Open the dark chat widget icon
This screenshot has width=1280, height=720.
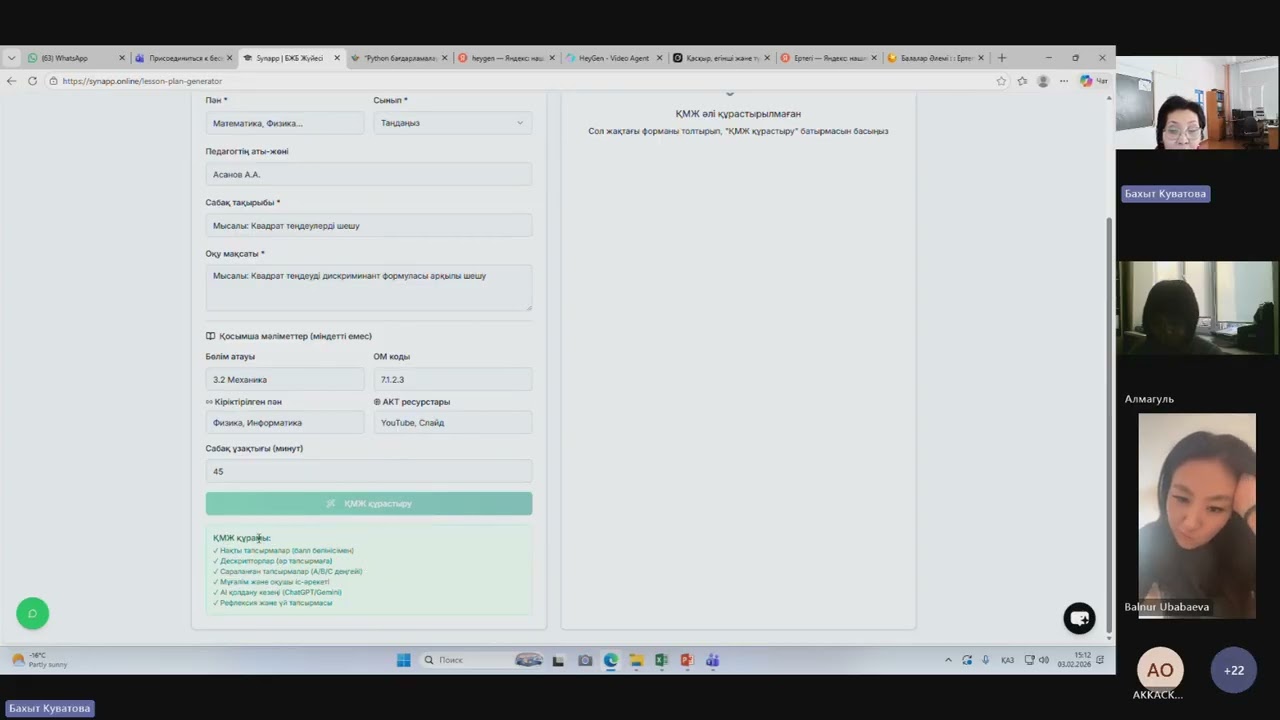coord(1079,618)
